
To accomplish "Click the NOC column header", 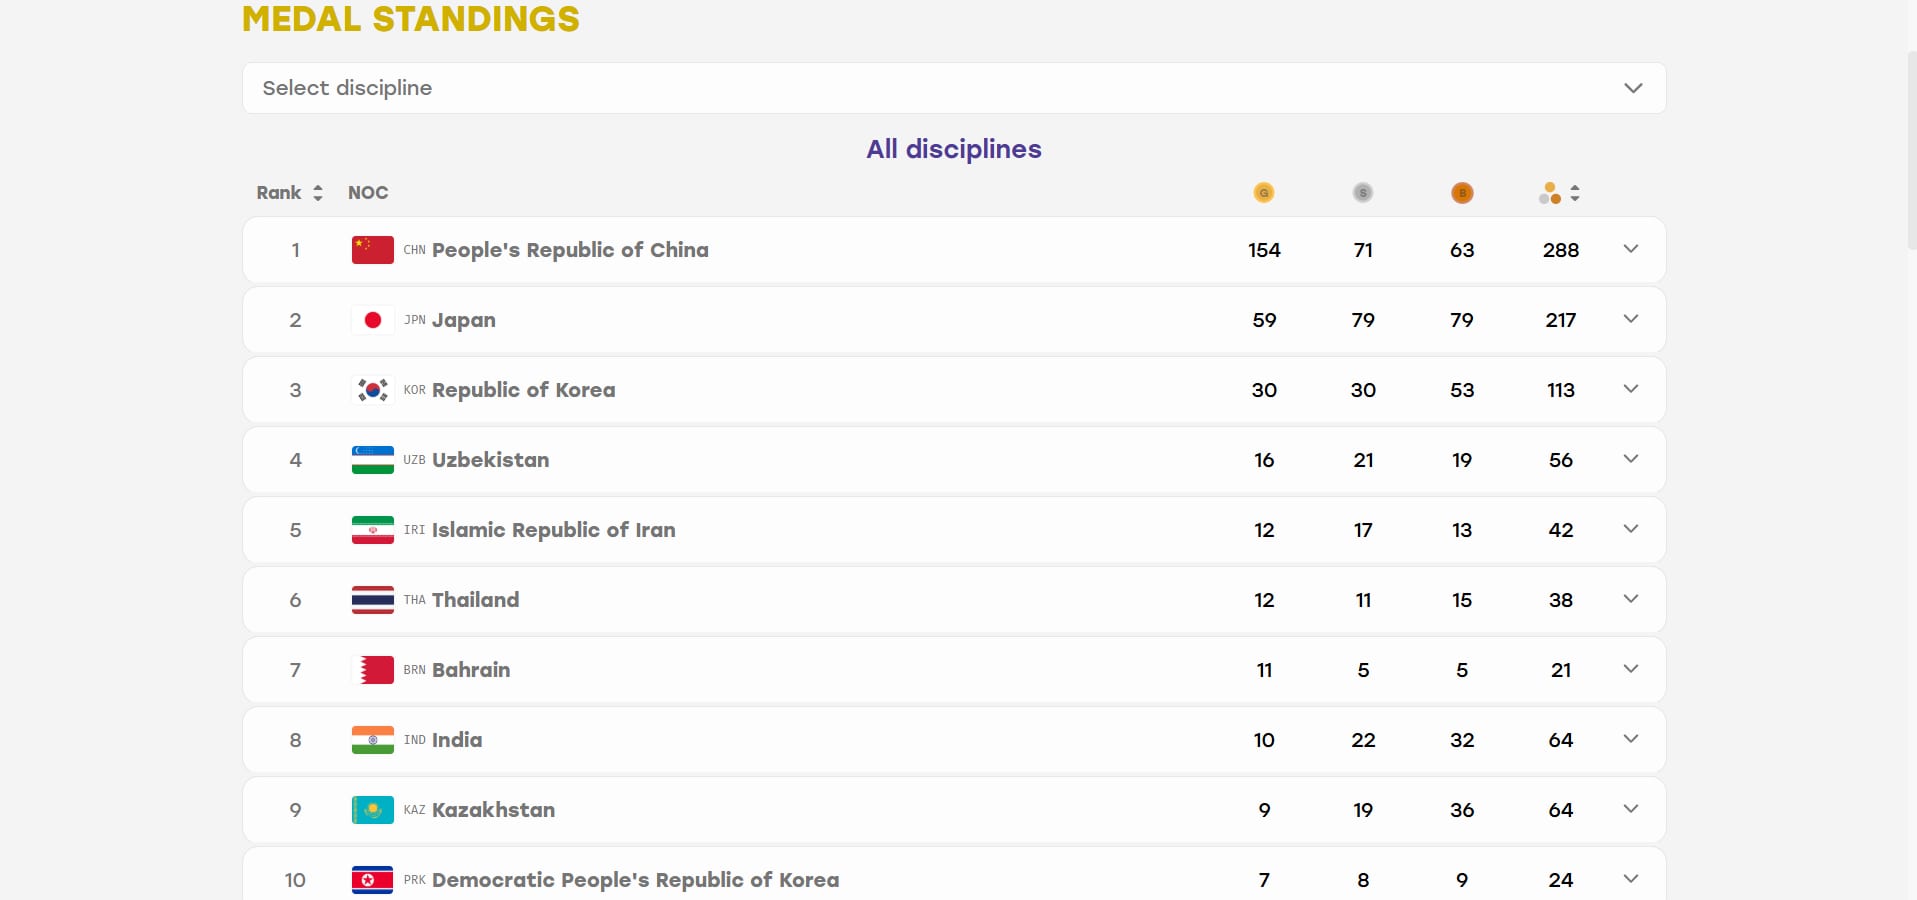I will tap(368, 193).
